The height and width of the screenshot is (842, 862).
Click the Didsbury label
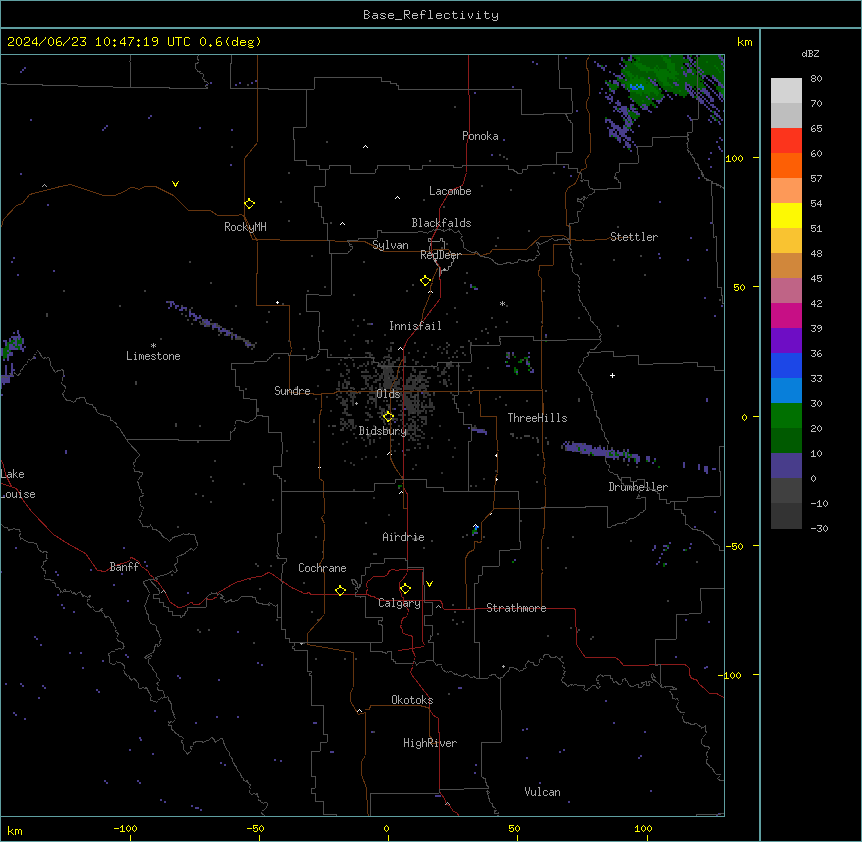point(383,431)
